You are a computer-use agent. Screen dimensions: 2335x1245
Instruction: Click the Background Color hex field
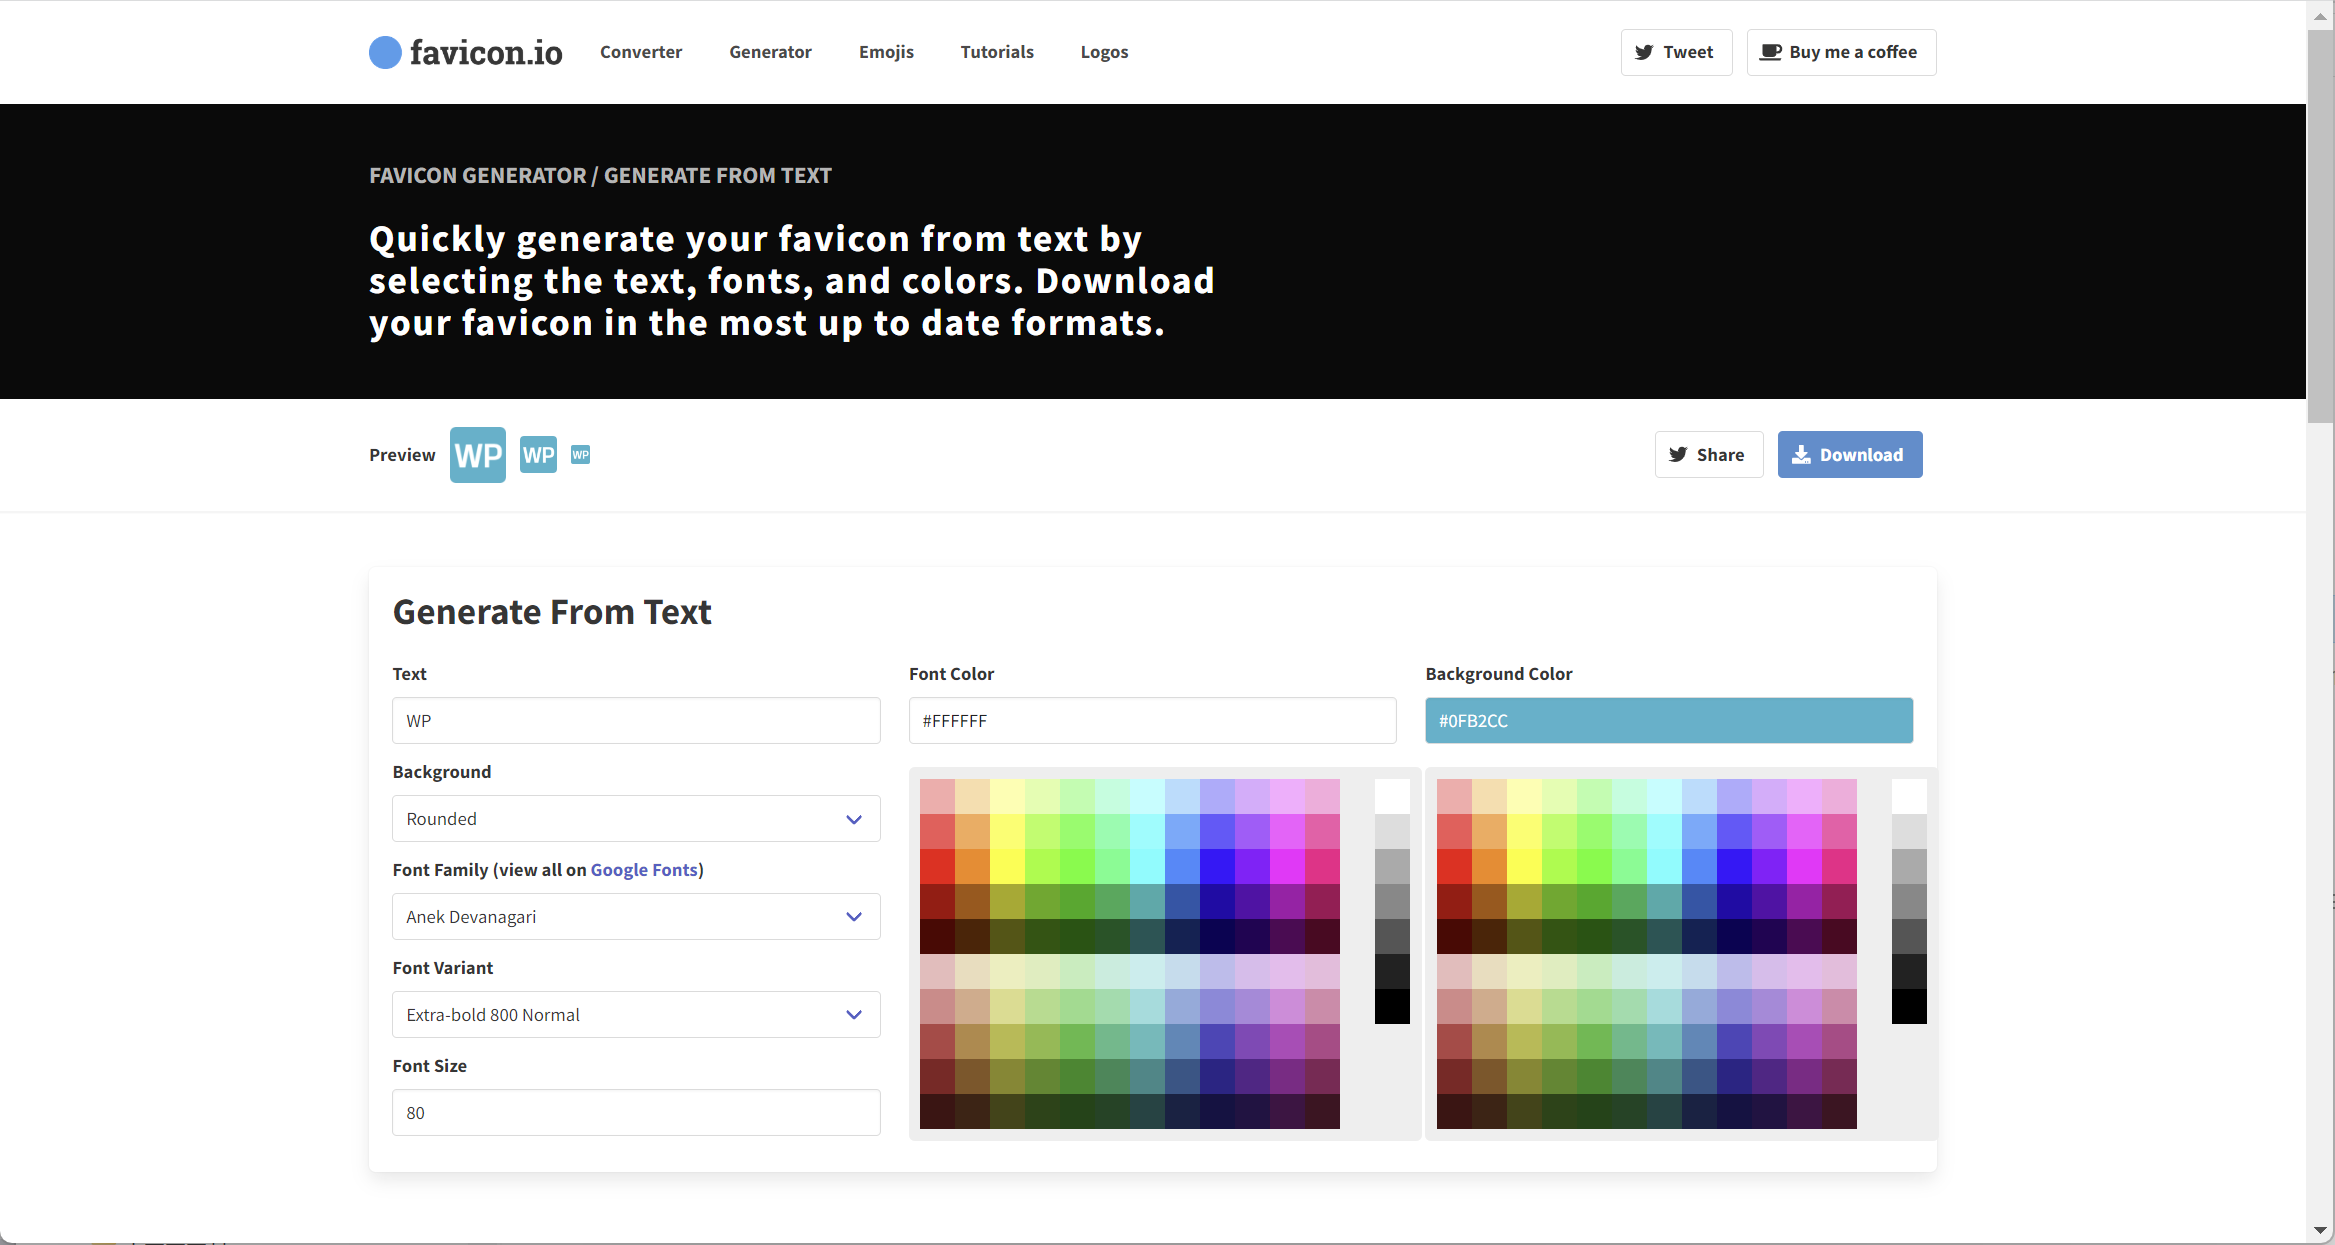click(1668, 721)
